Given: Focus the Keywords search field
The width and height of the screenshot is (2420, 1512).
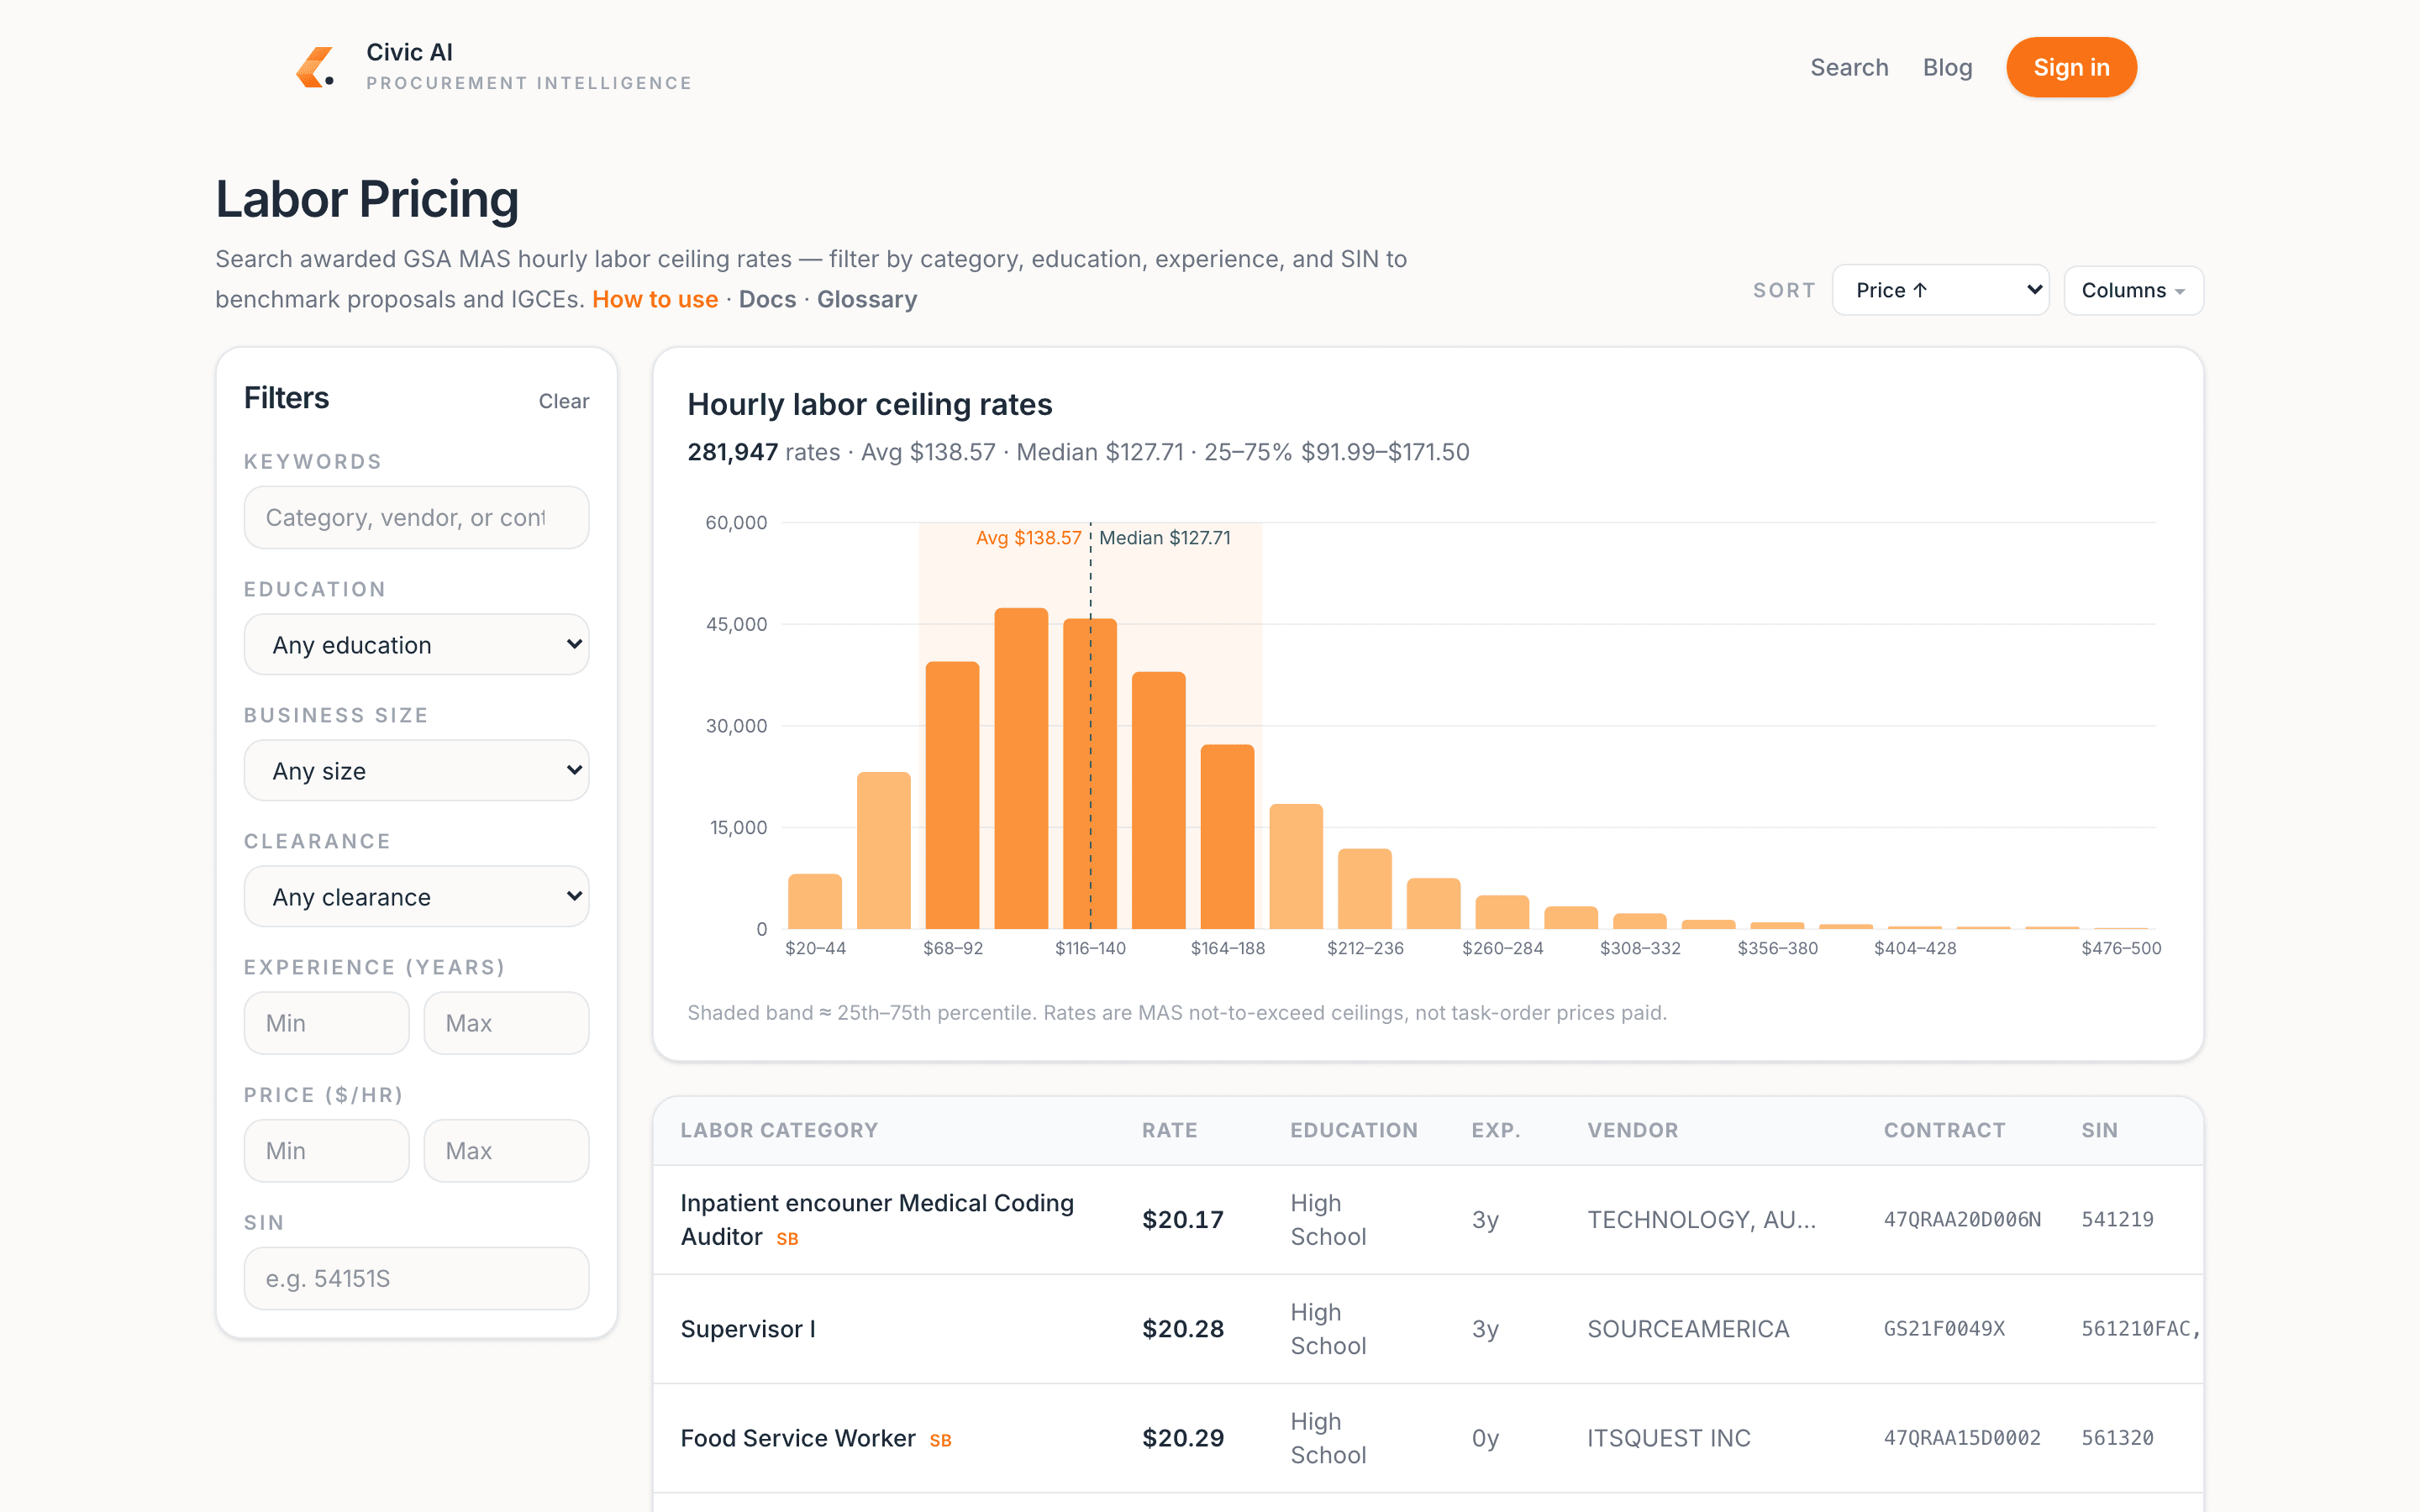Looking at the screenshot, I should coord(416,517).
